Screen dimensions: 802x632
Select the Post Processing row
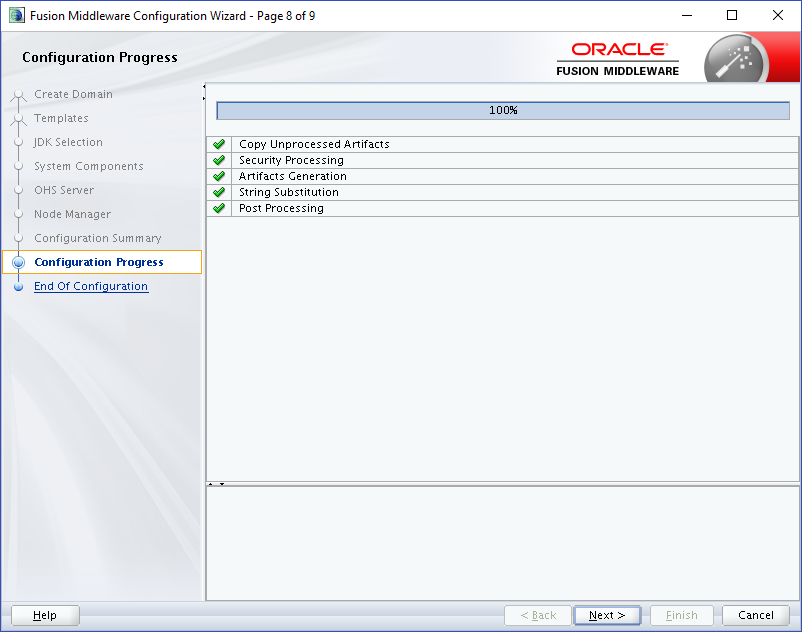coord(503,208)
